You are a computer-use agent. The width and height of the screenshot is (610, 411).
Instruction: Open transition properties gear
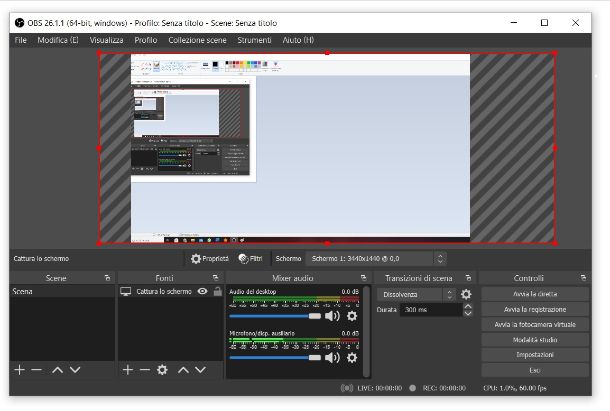(466, 294)
